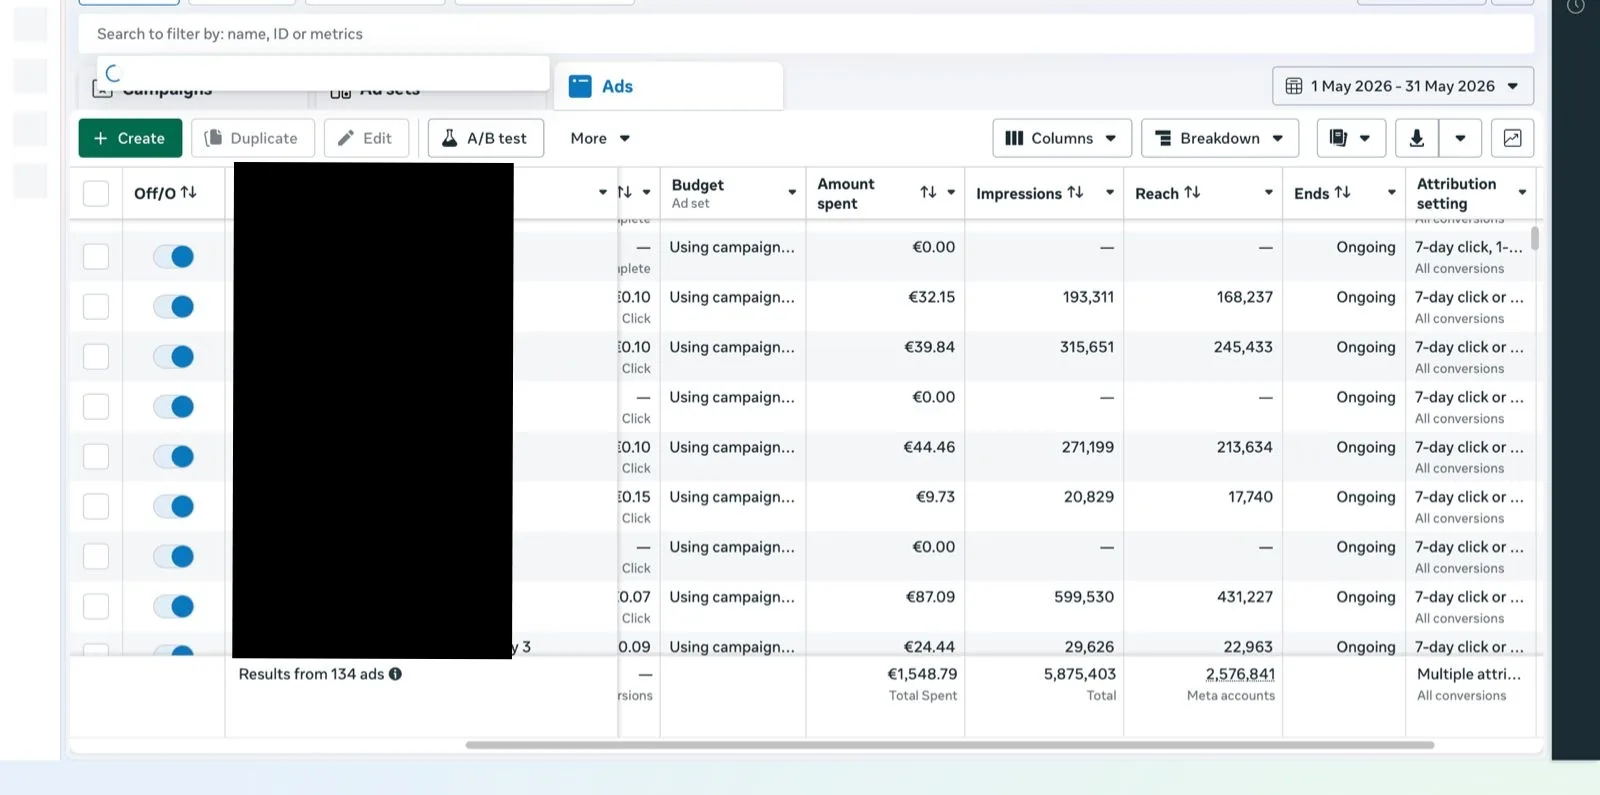Open Attribution setting column options arrow
Image resolution: width=1600 pixels, height=795 pixels.
click(x=1522, y=192)
